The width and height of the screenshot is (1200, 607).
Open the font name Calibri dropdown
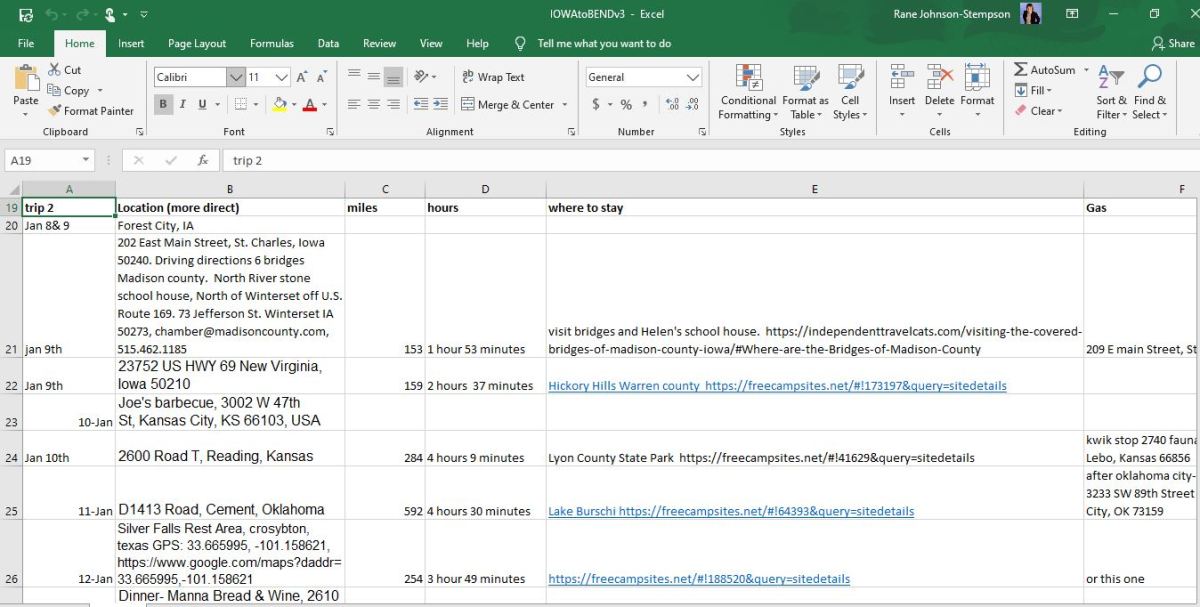coord(236,77)
